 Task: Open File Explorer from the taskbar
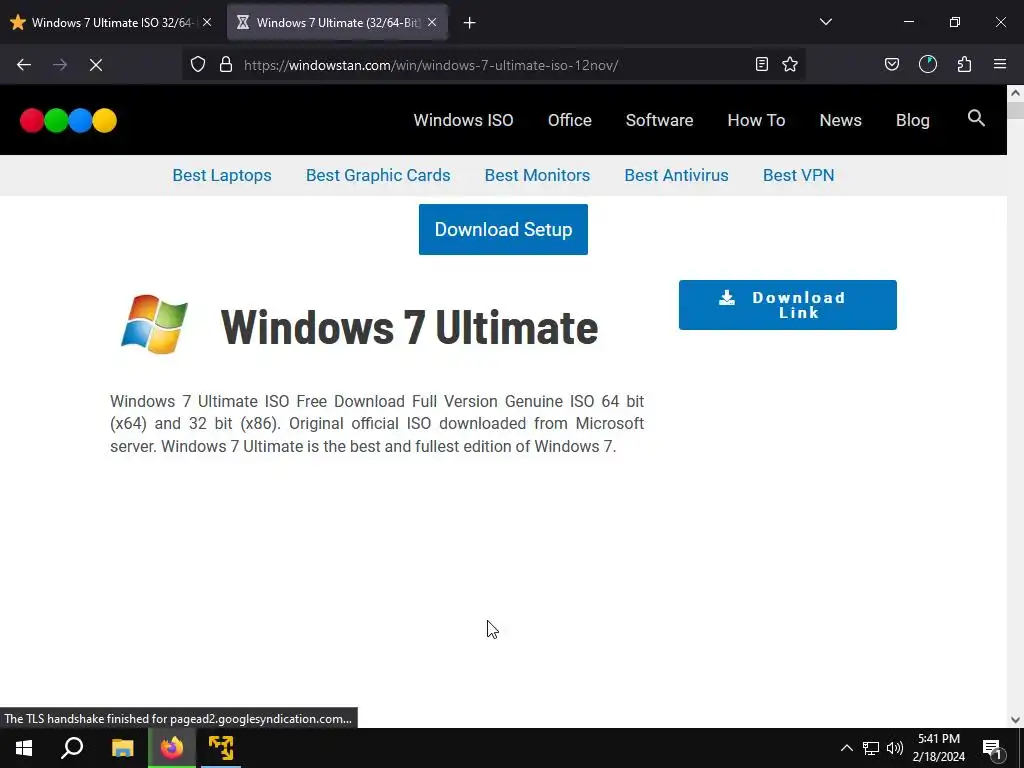[x=122, y=748]
